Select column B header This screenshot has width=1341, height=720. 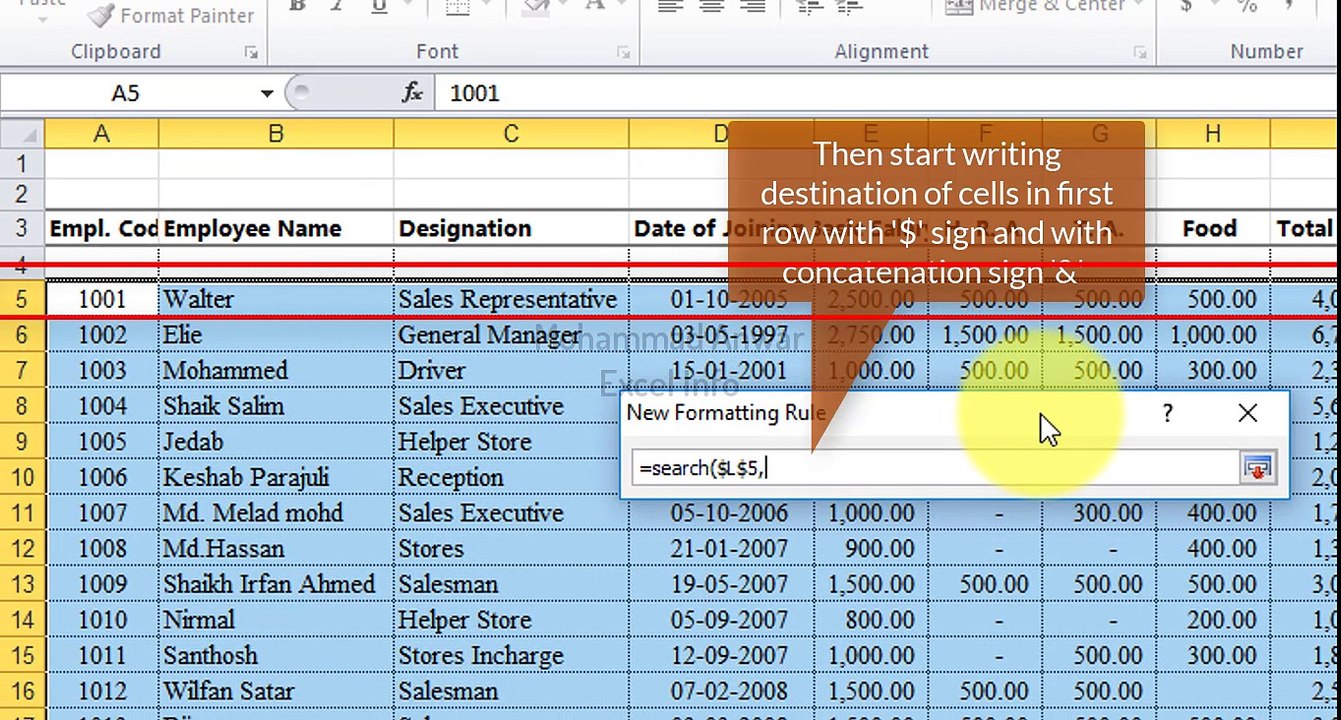click(276, 133)
